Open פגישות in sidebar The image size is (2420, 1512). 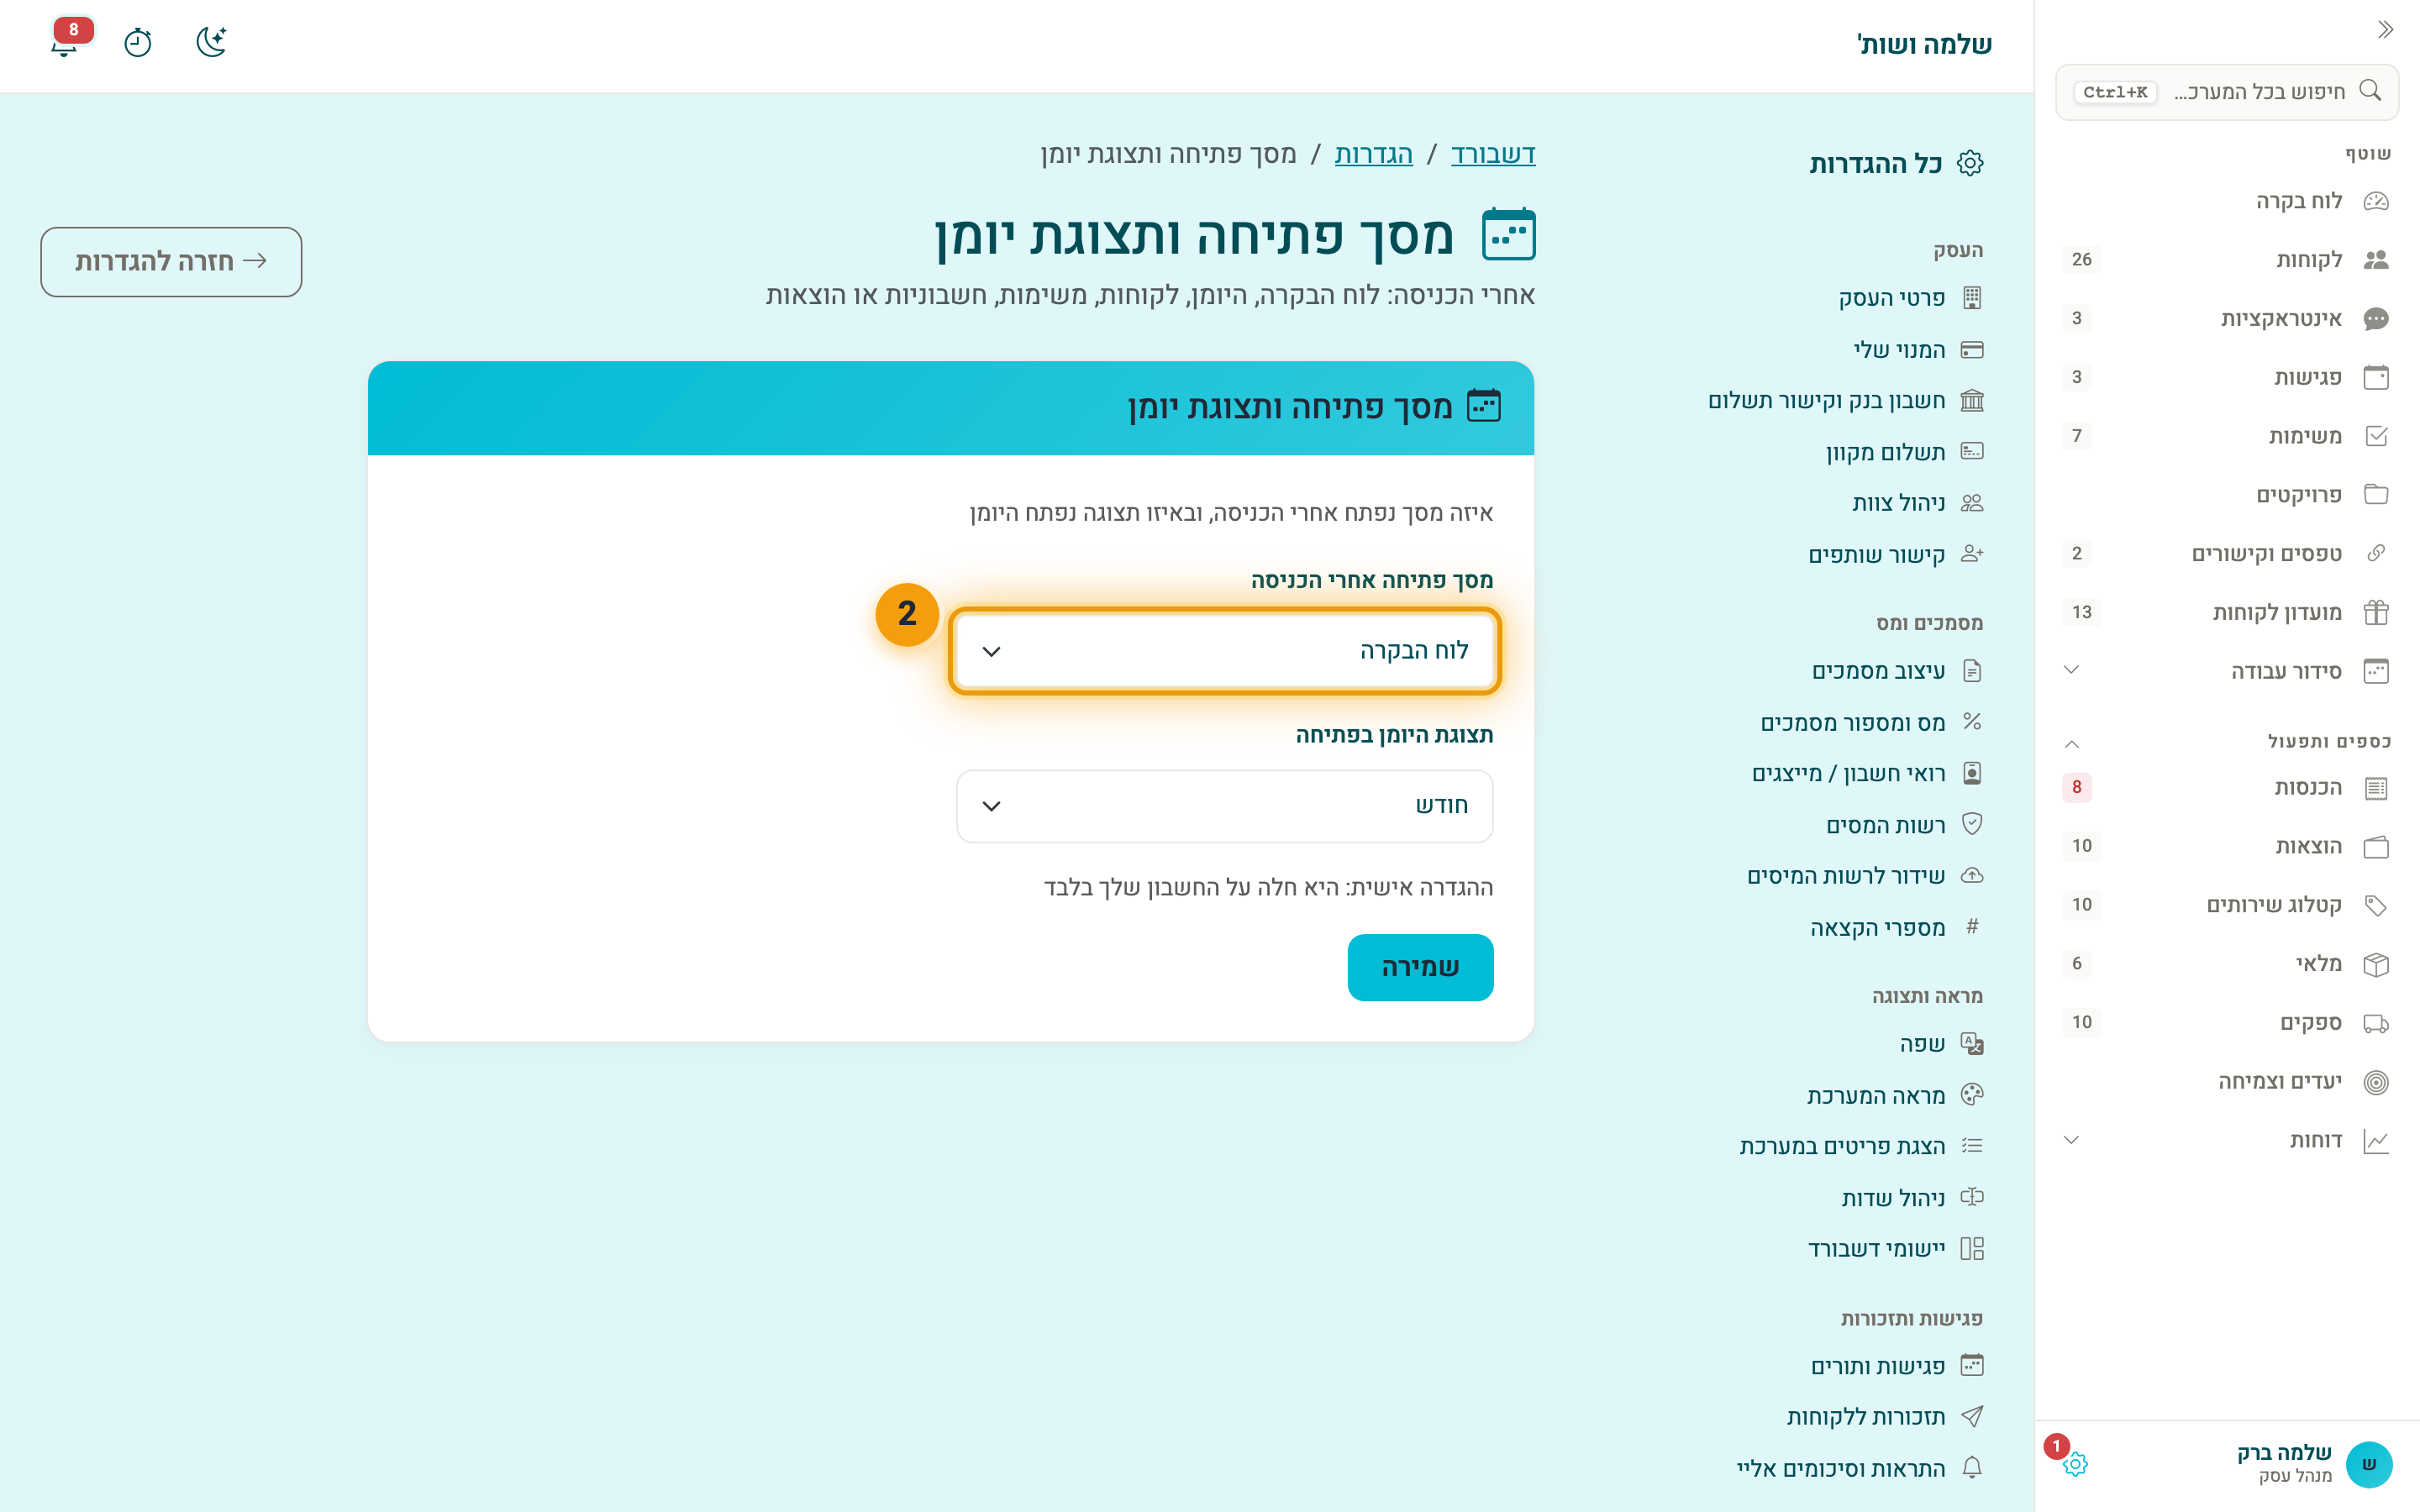tap(2226, 377)
